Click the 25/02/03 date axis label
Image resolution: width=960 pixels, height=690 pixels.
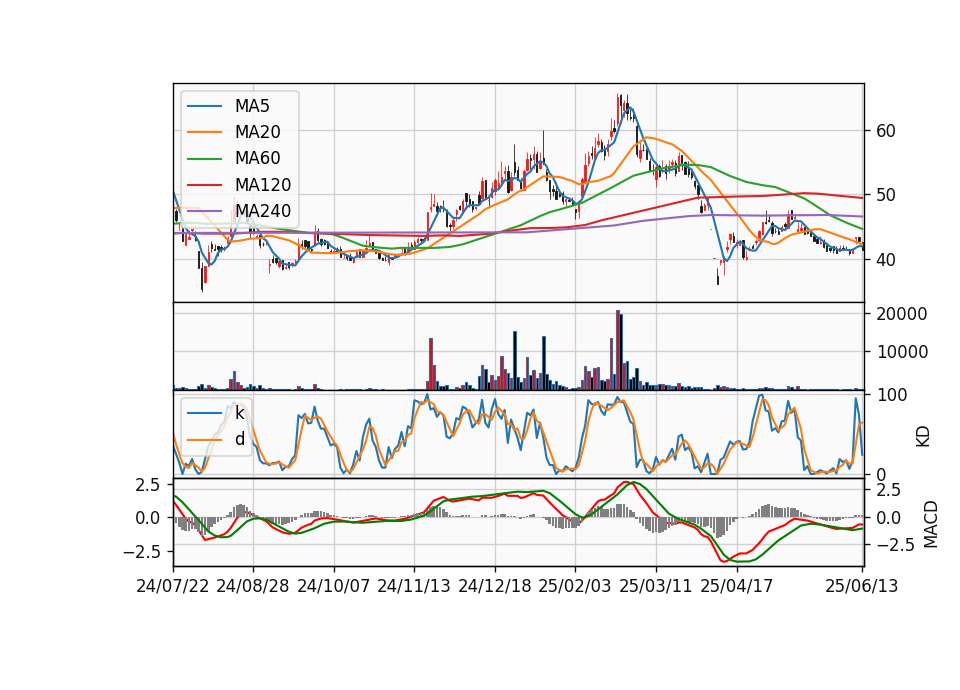click(x=575, y=586)
